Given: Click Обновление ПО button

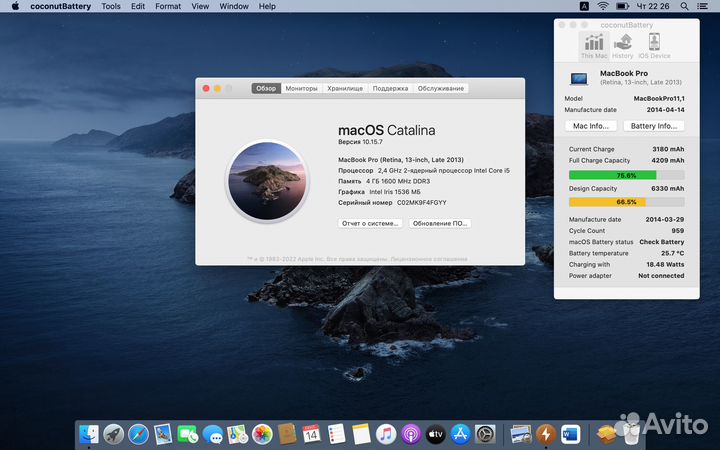Looking at the screenshot, I should point(440,223).
